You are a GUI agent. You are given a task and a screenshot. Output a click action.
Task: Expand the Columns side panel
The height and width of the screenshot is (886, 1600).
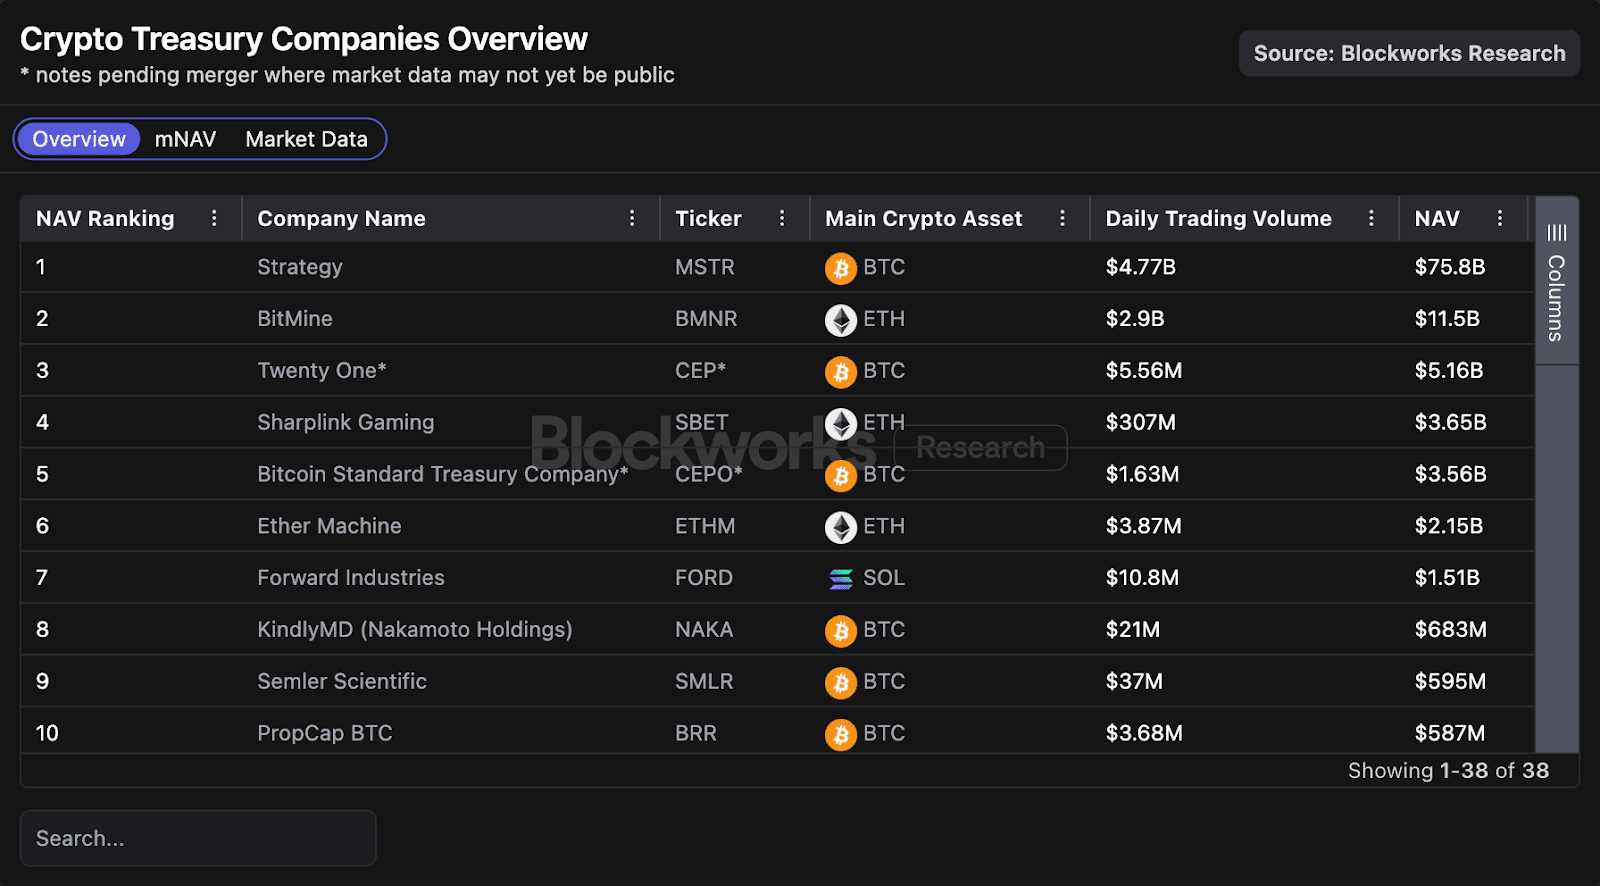pyautogui.click(x=1557, y=281)
